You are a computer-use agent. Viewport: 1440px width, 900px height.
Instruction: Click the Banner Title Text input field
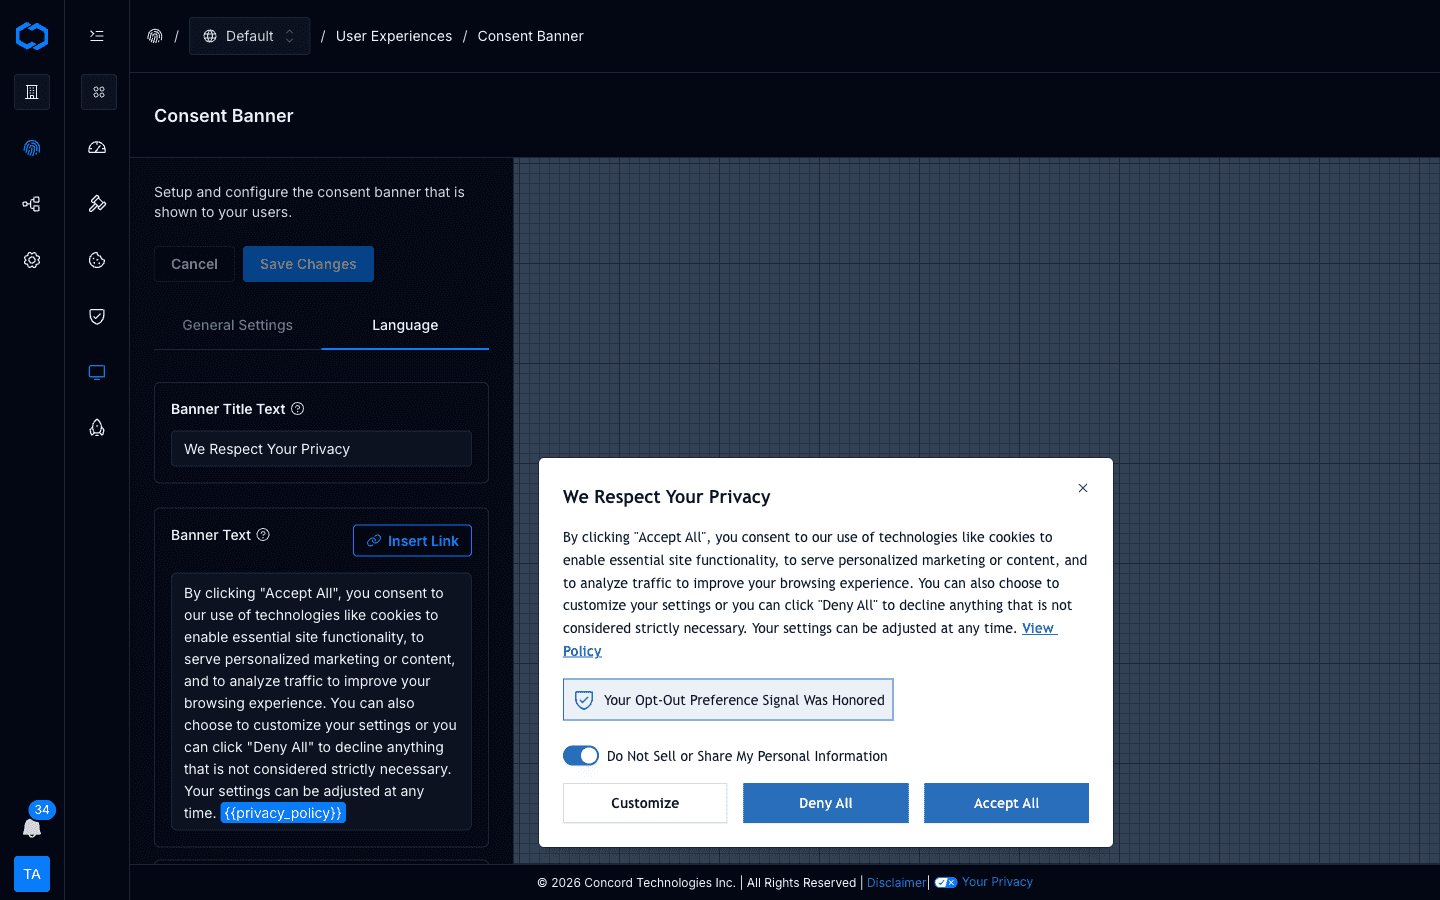point(321,449)
